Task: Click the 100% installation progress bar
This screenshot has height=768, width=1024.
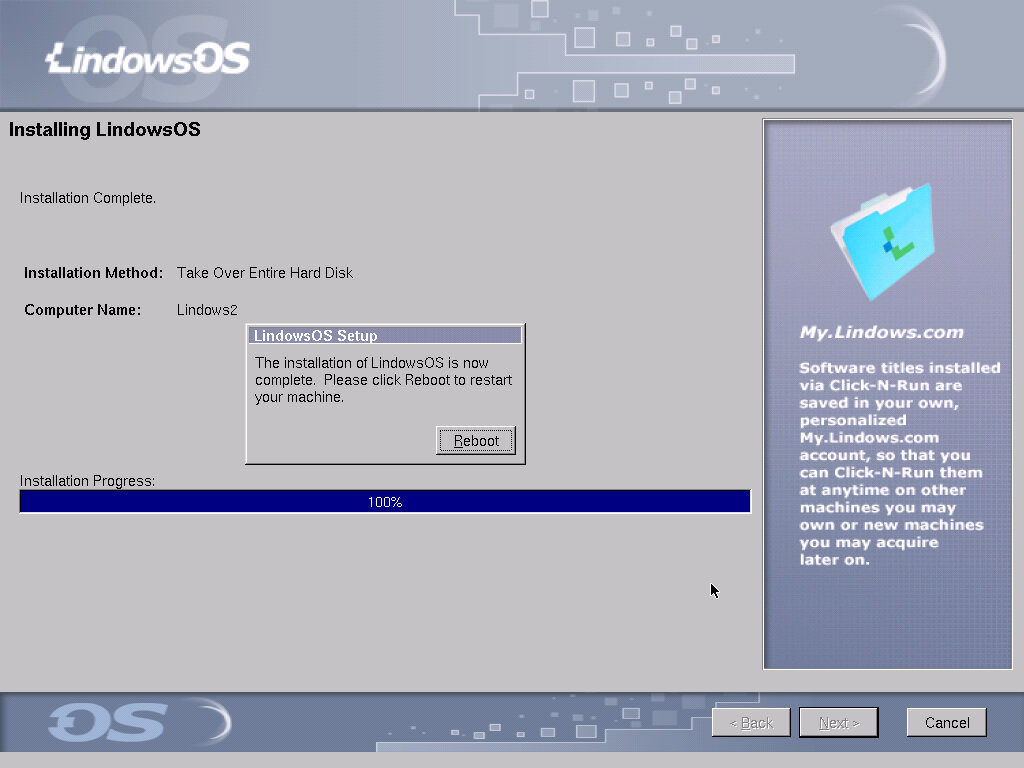Action: click(x=385, y=502)
